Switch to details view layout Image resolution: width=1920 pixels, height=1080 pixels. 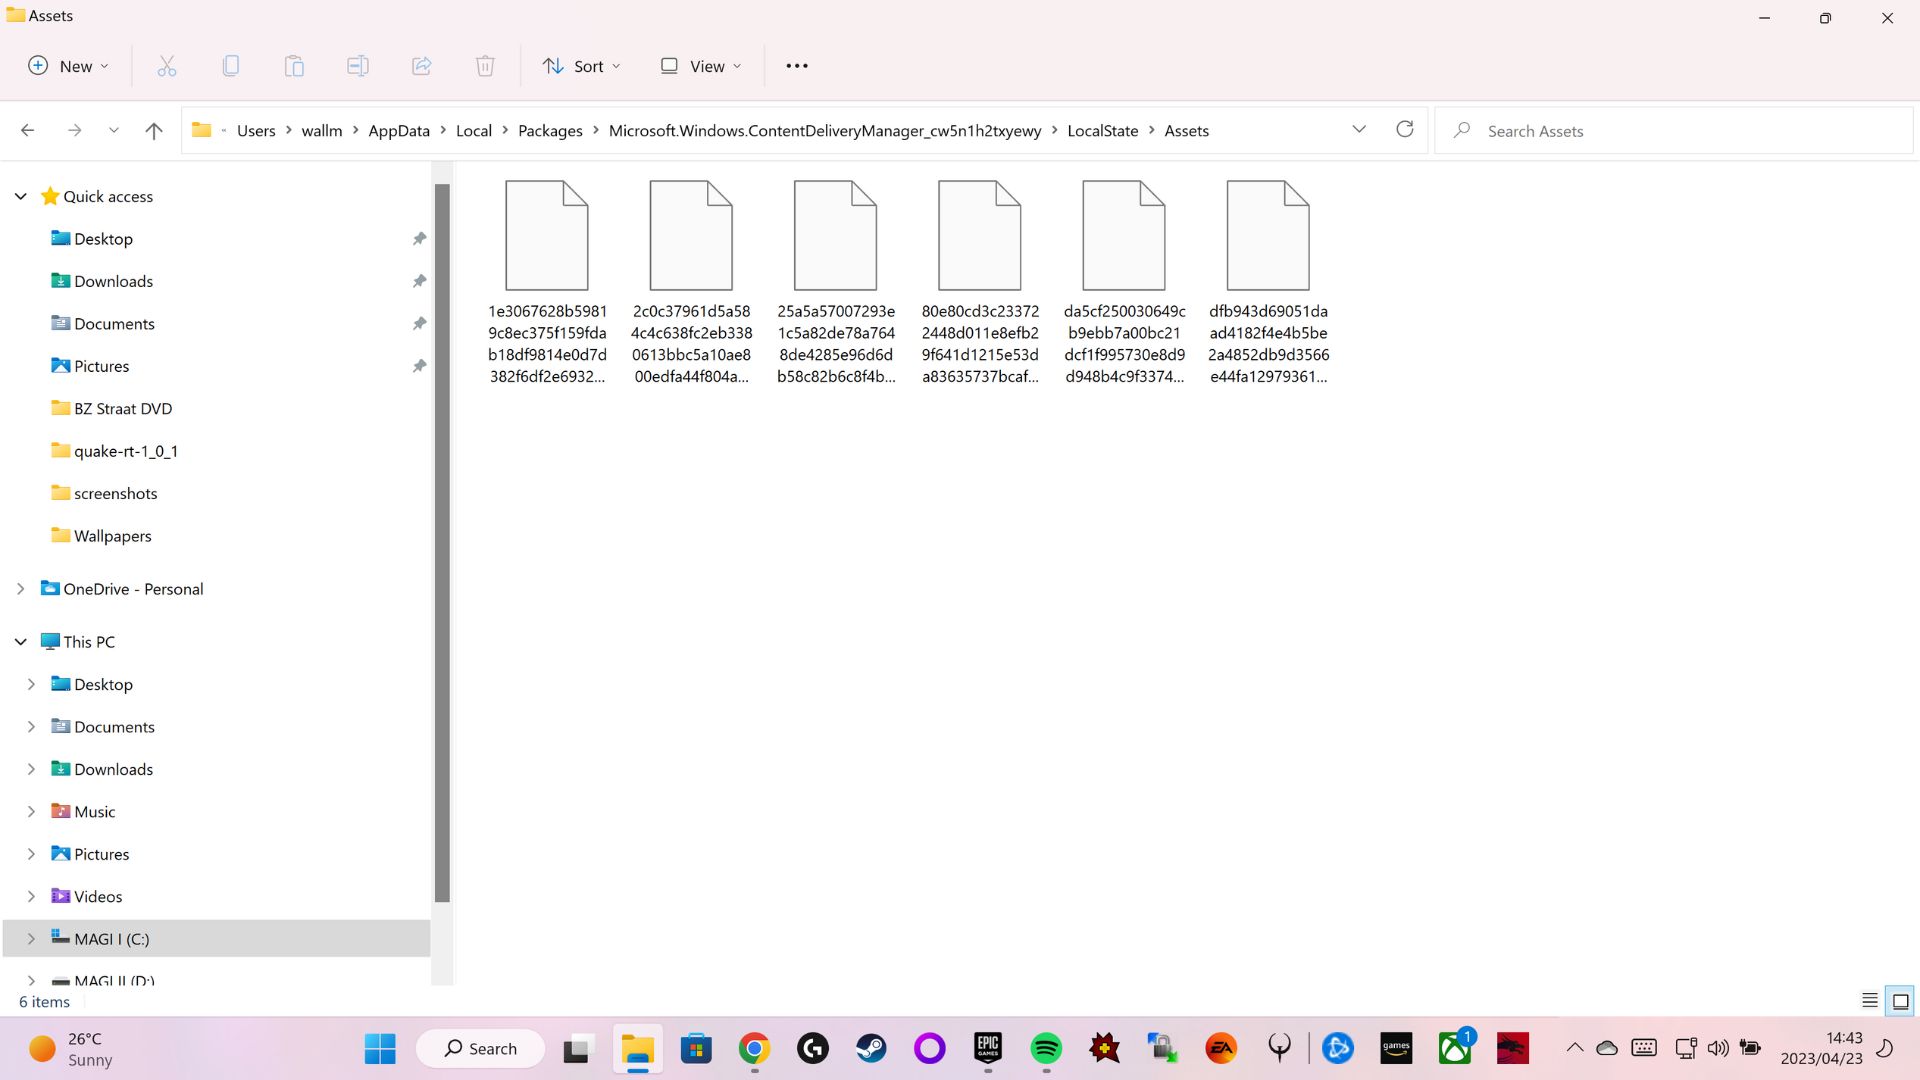pos(1868,1000)
